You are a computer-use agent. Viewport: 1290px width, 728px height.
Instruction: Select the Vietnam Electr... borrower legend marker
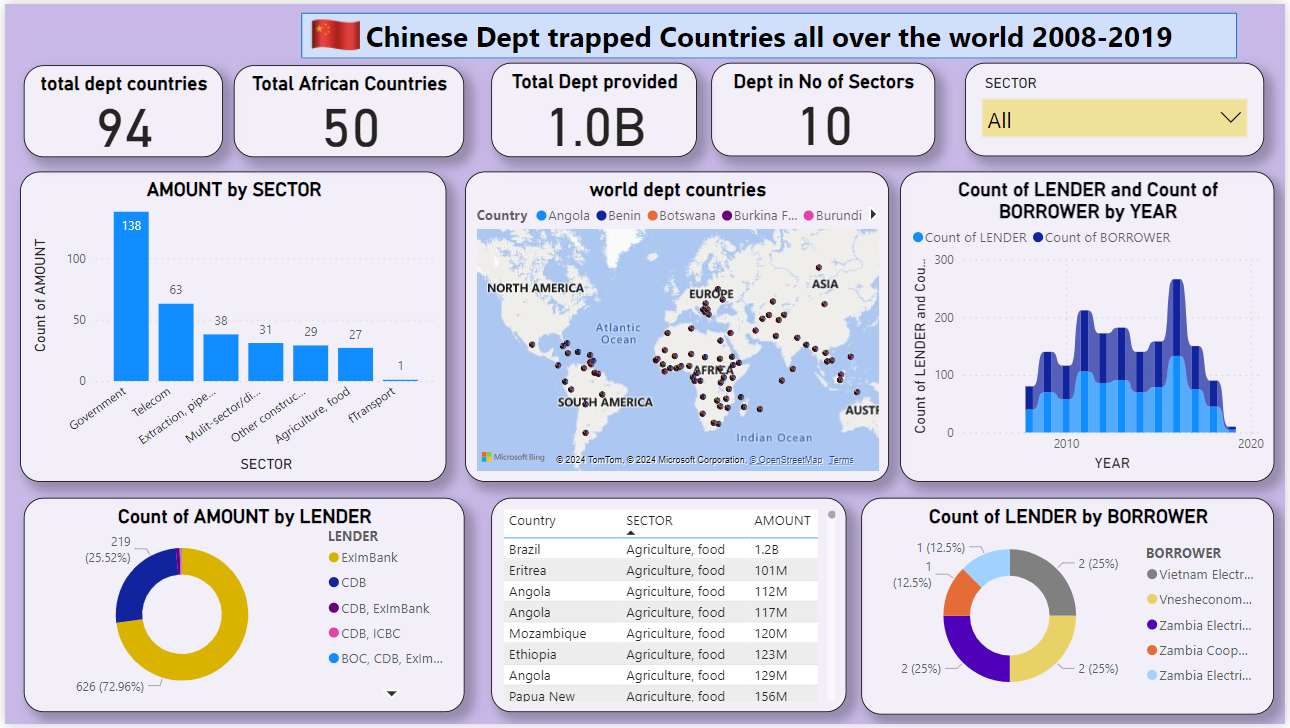click(1152, 575)
